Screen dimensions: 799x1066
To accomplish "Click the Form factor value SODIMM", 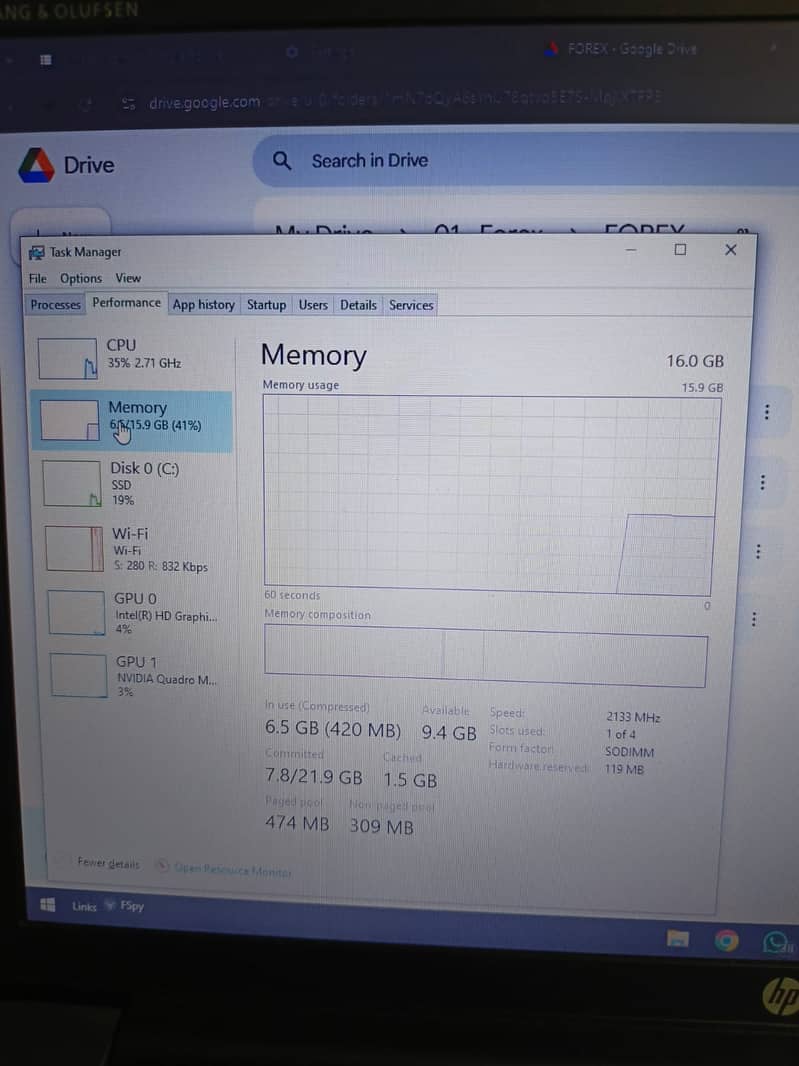I will coord(630,752).
